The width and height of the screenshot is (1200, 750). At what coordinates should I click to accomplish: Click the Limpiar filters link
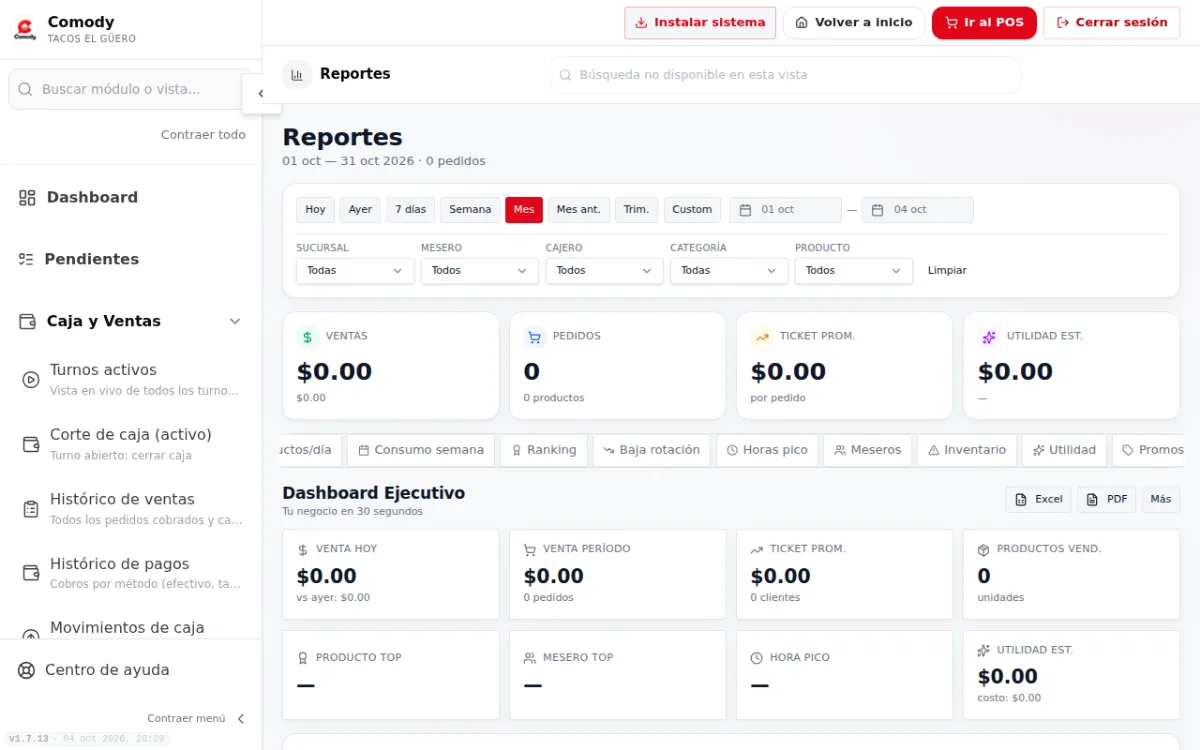coord(947,271)
